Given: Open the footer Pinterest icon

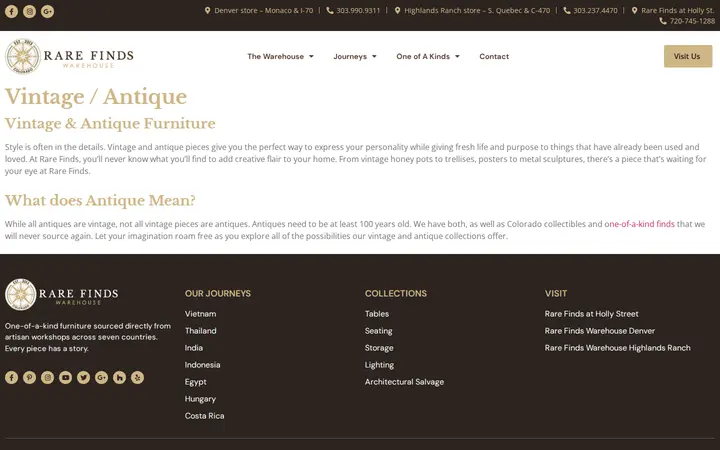Looking at the screenshot, I should (x=29, y=377).
